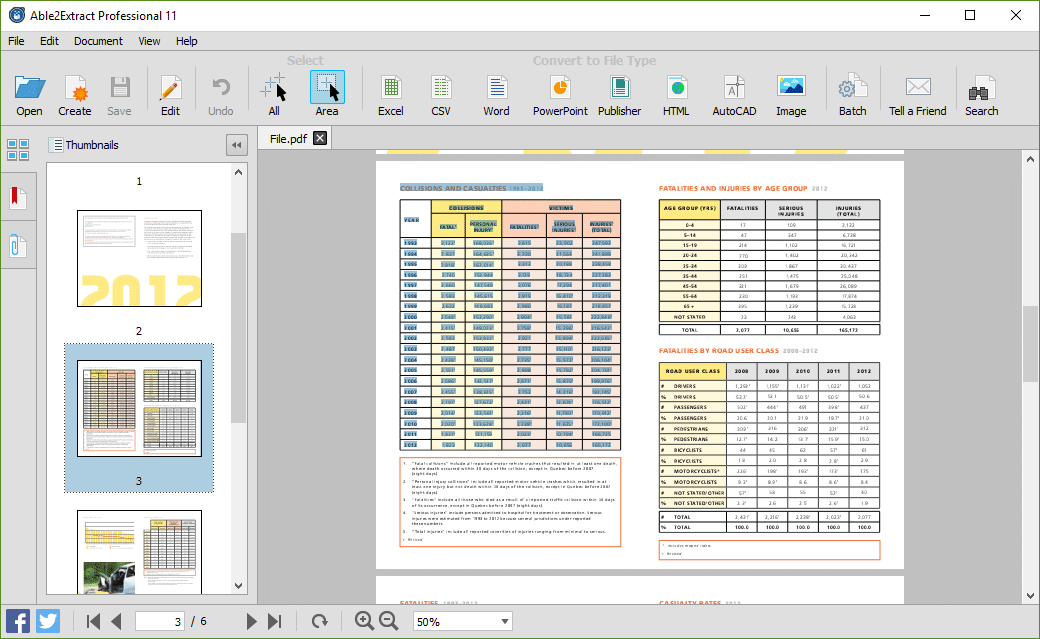1040x639 pixels.
Task: Convert the document to Word
Action: (496, 95)
